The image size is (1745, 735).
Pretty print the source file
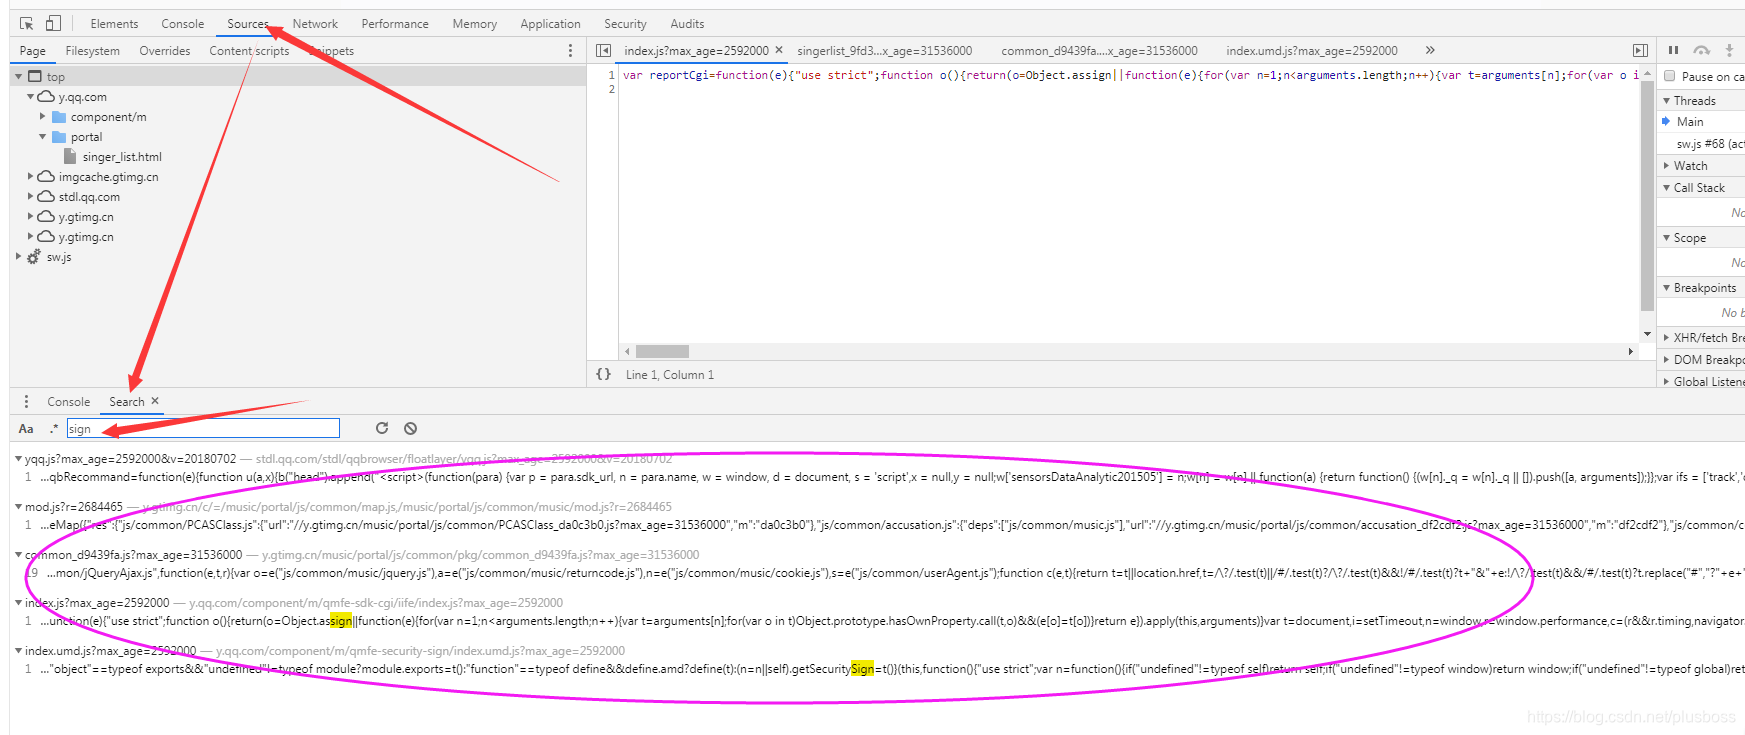(x=603, y=374)
